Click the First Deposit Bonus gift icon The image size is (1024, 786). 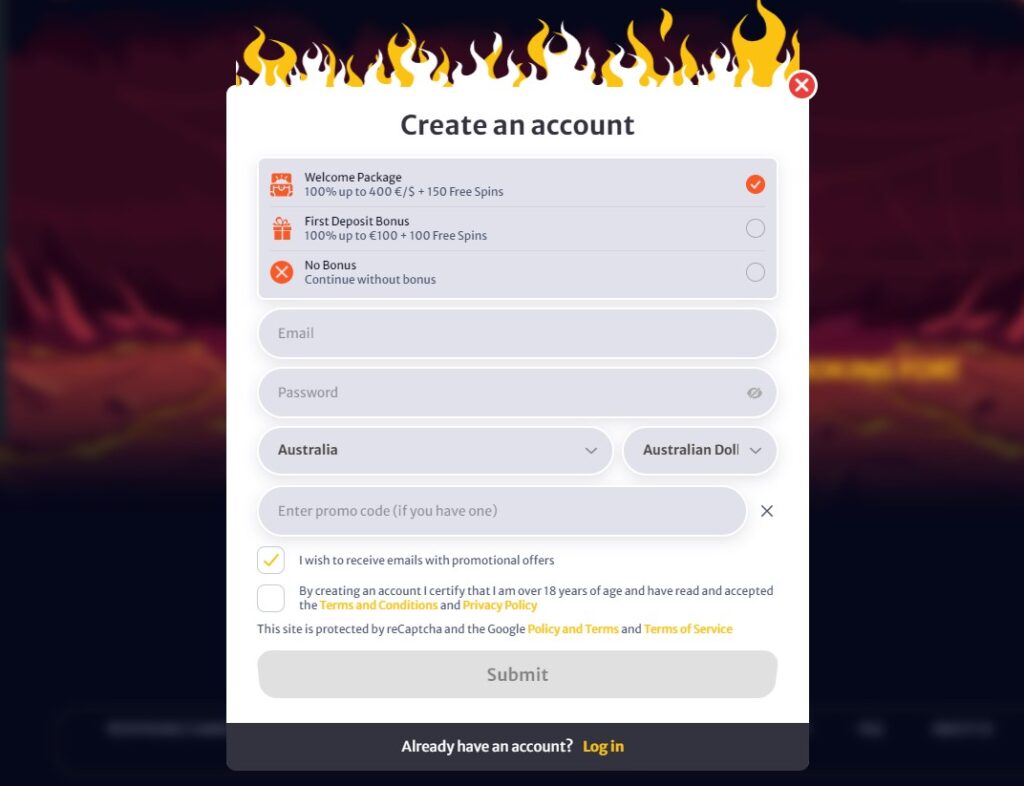pyautogui.click(x=282, y=228)
